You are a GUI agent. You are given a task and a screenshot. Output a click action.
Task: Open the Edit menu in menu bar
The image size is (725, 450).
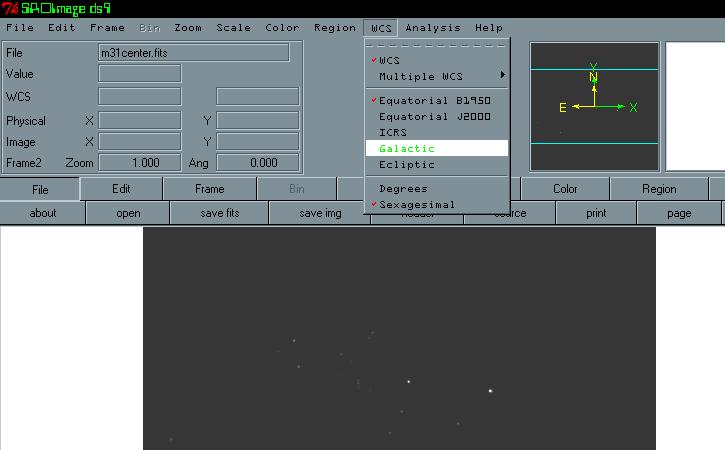coord(61,28)
